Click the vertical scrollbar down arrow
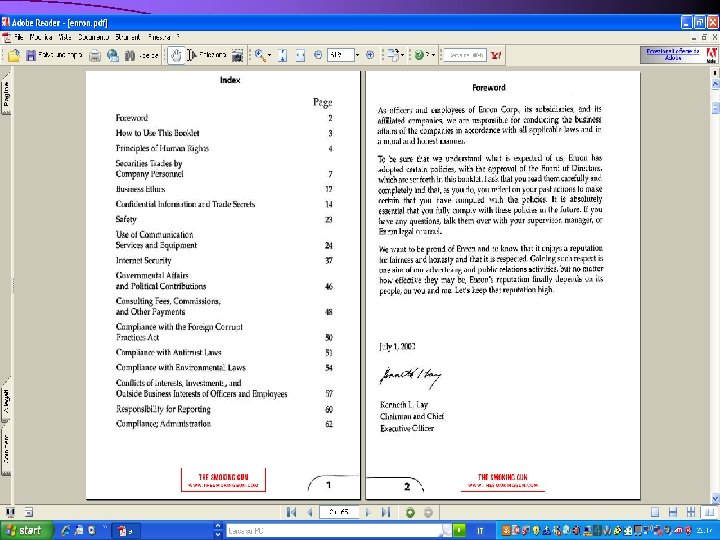 [715, 499]
